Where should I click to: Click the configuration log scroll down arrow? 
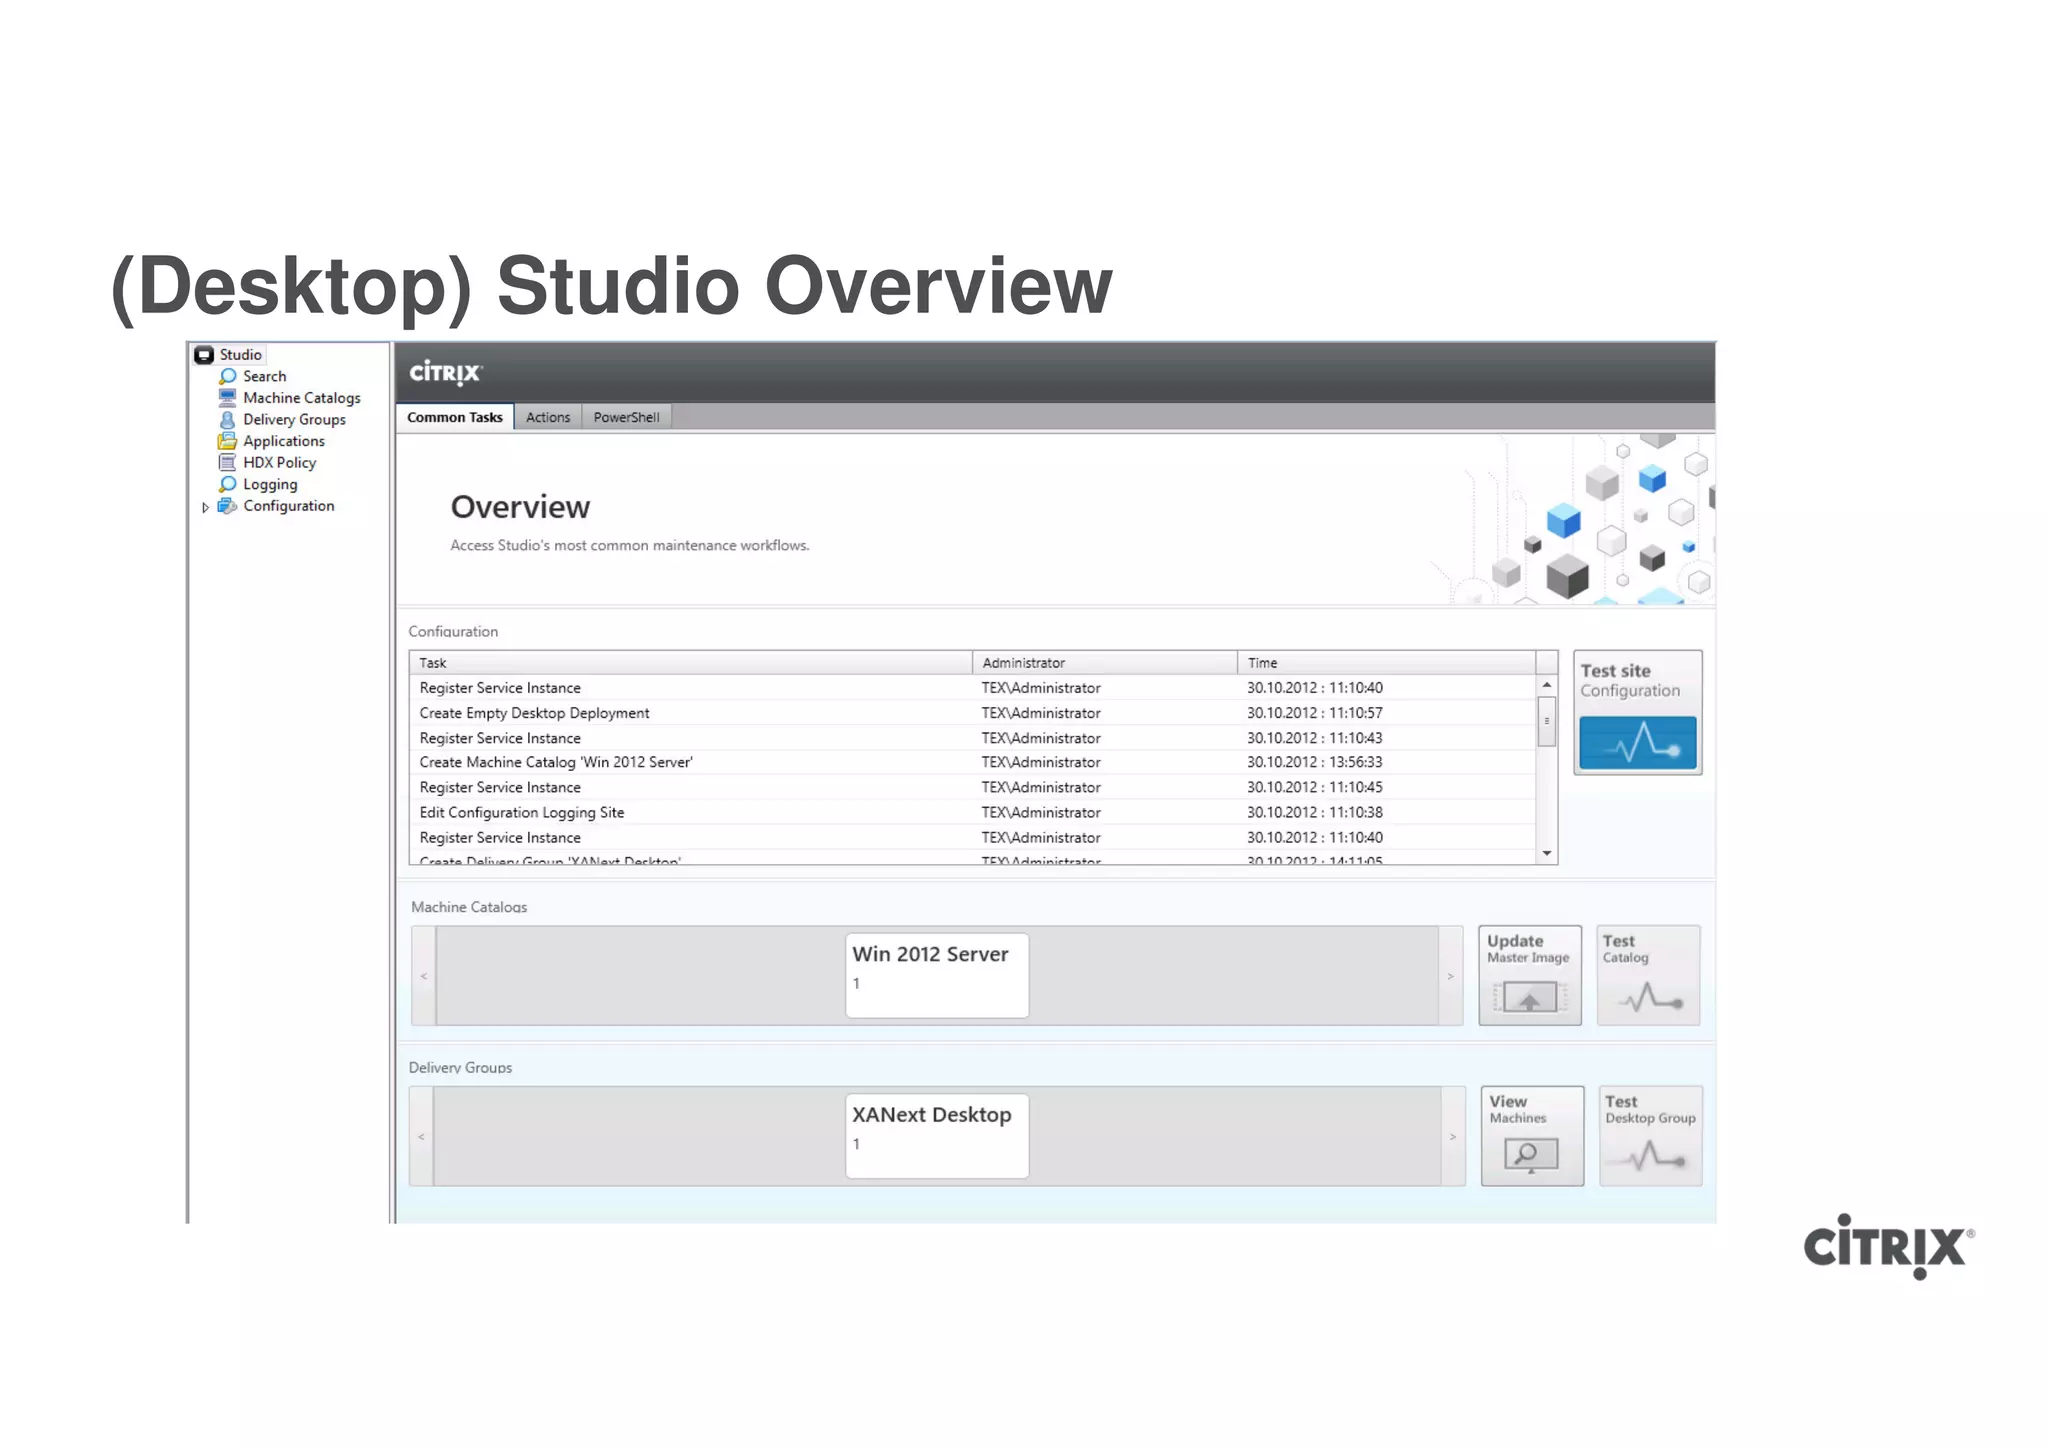point(1547,854)
